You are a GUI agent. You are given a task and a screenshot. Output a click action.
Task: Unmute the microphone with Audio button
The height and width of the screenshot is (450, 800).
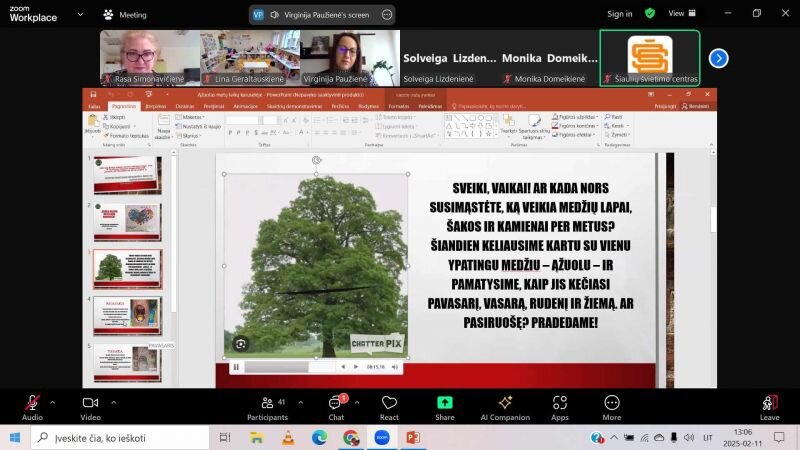click(x=32, y=403)
